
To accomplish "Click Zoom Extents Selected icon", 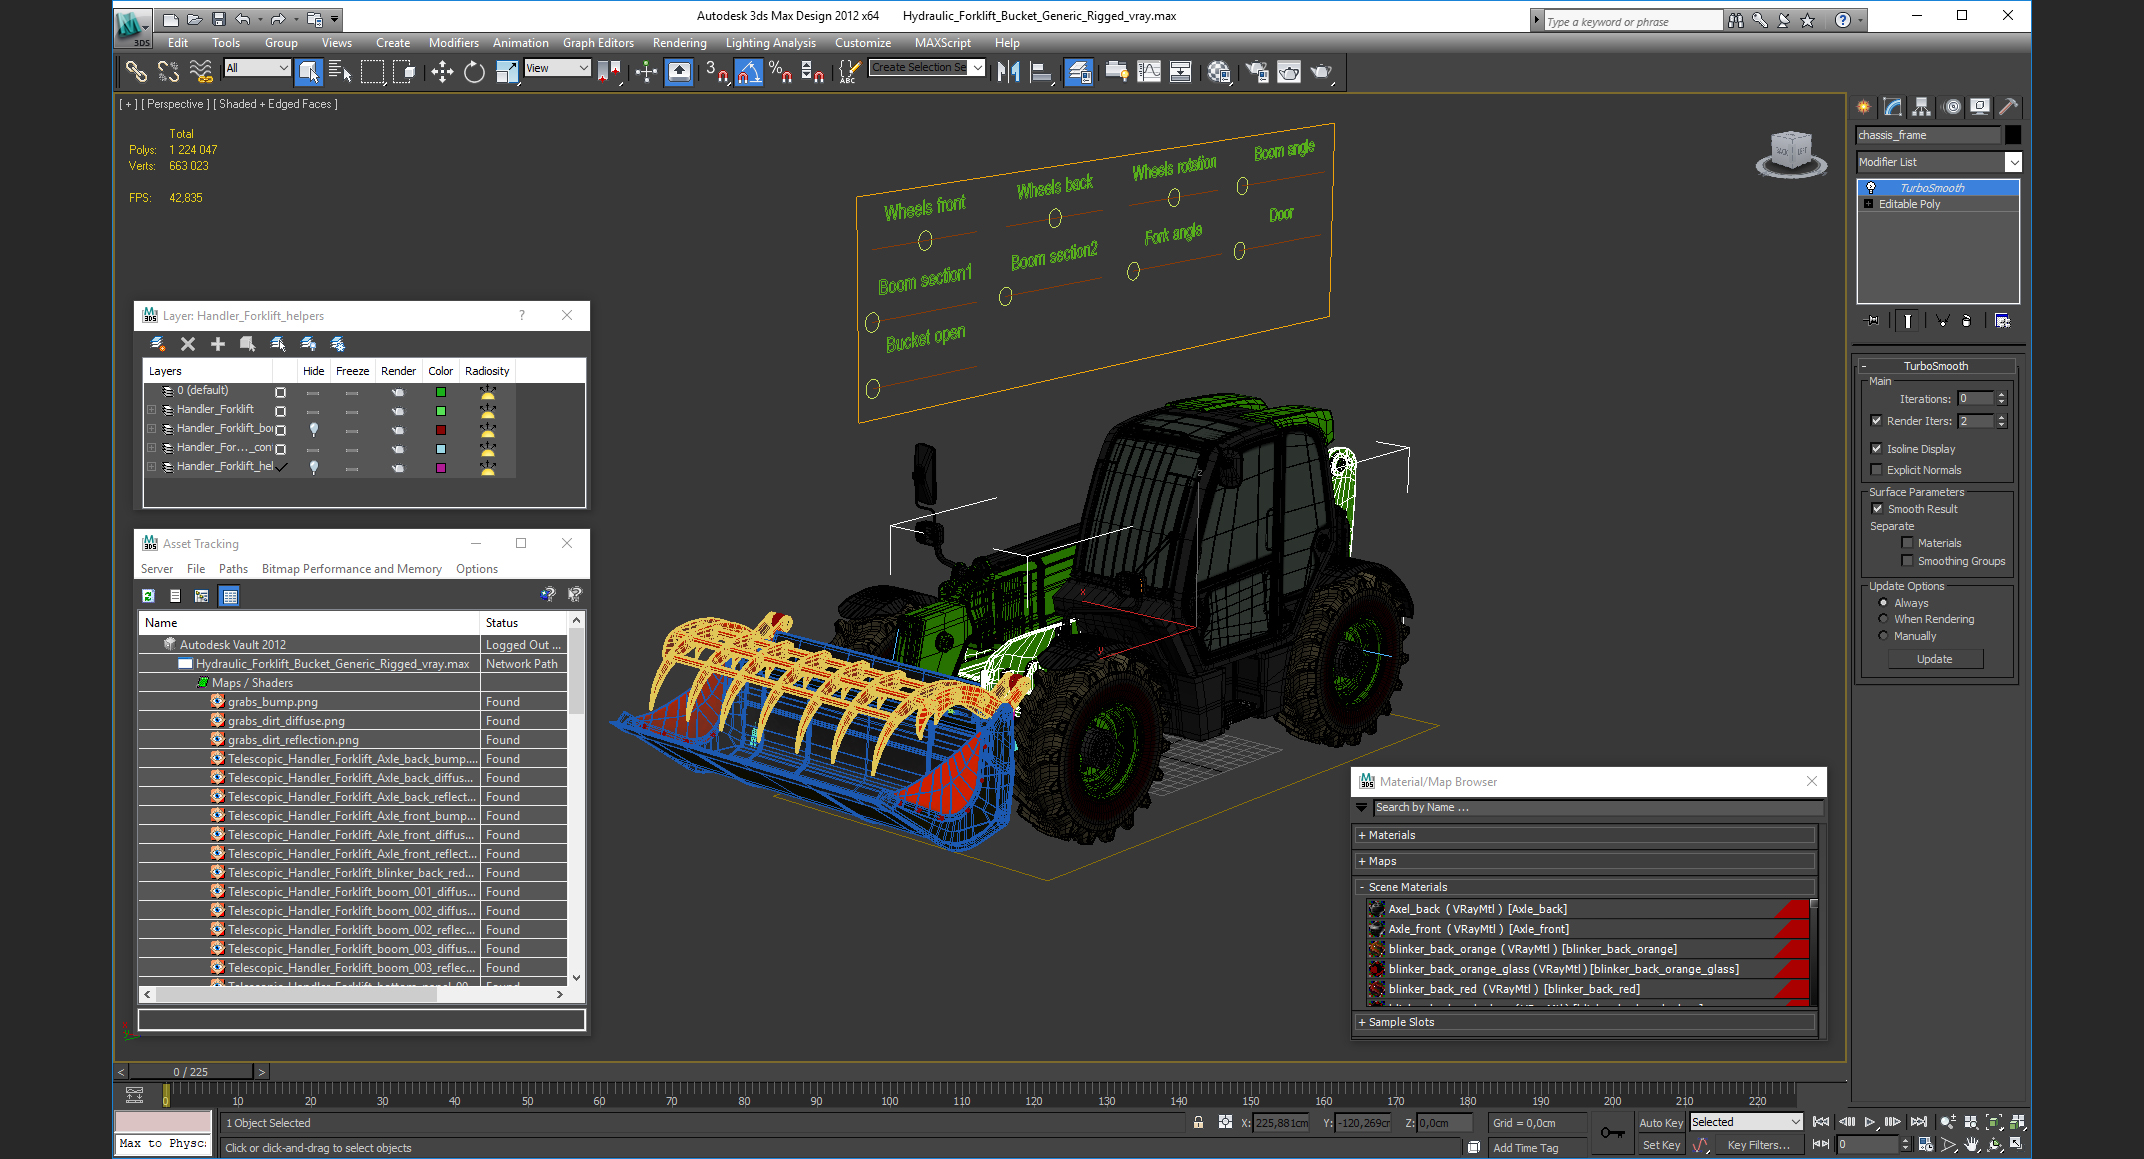I will coord(1995,1122).
